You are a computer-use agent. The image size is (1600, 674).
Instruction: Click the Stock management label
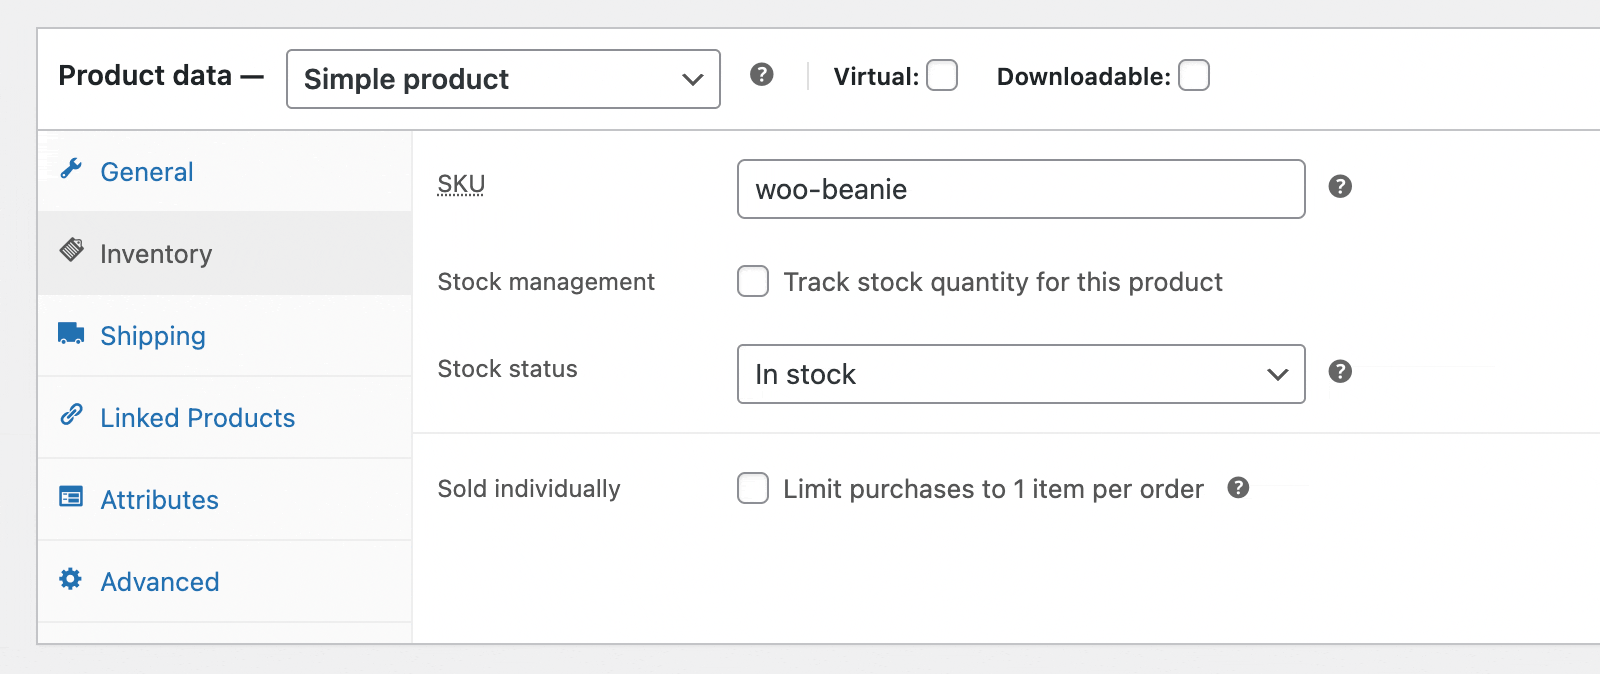pyautogui.click(x=546, y=282)
